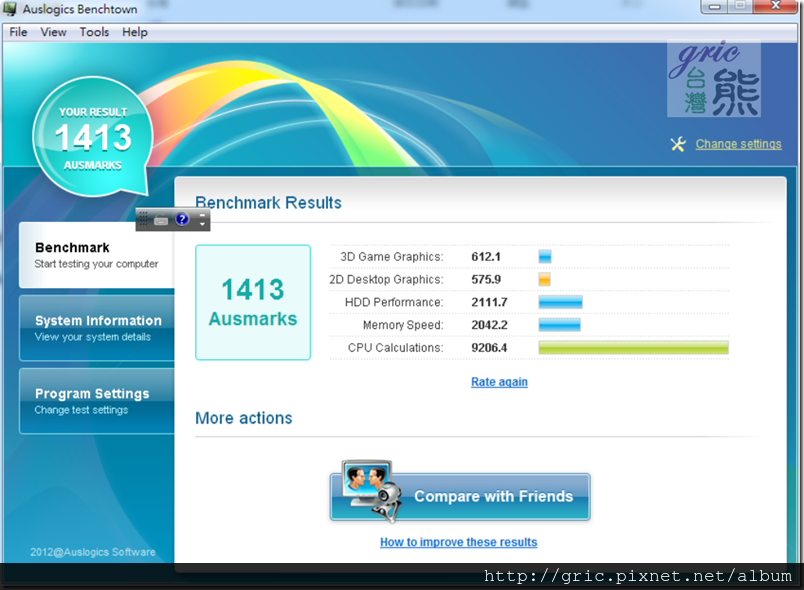Click the 2042.2 score value
Image resolution: width=804 pixels, height=590 pixels.
coord(489,325)
